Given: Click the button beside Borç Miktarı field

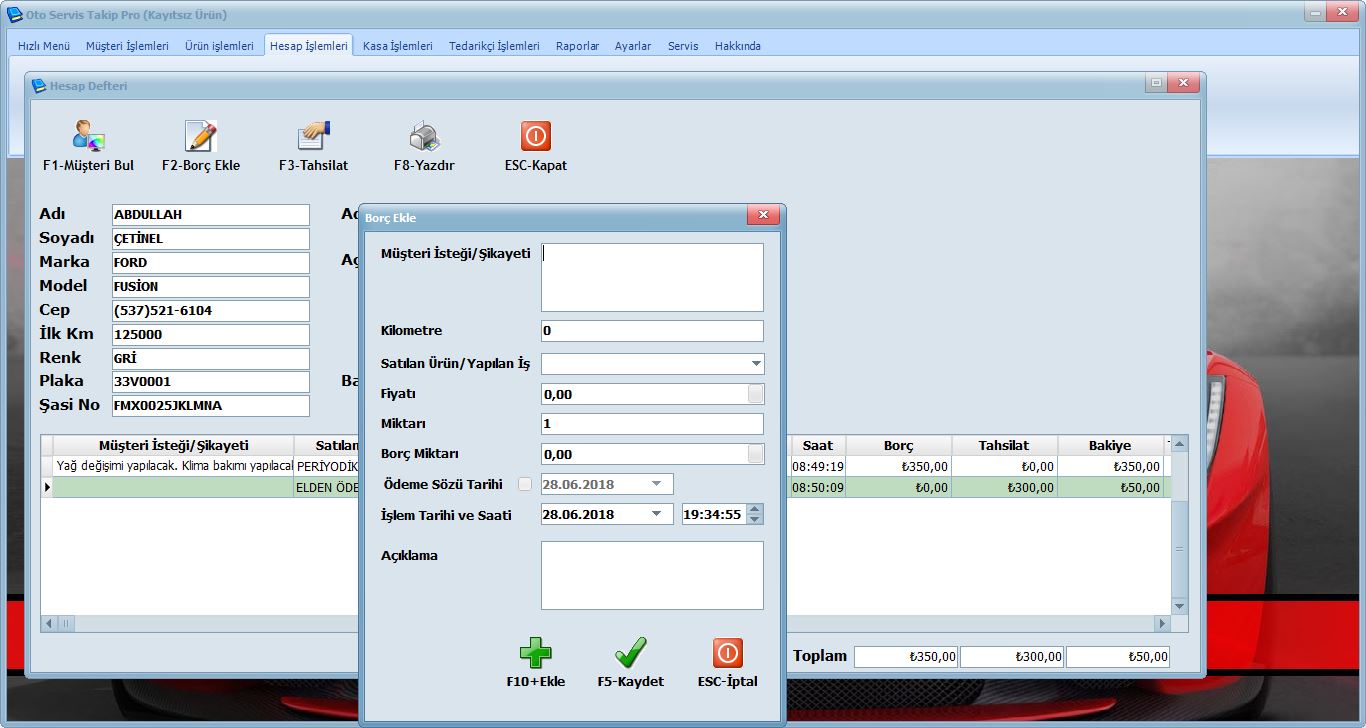Looking at the screenshot, I should tap(756, 454).
